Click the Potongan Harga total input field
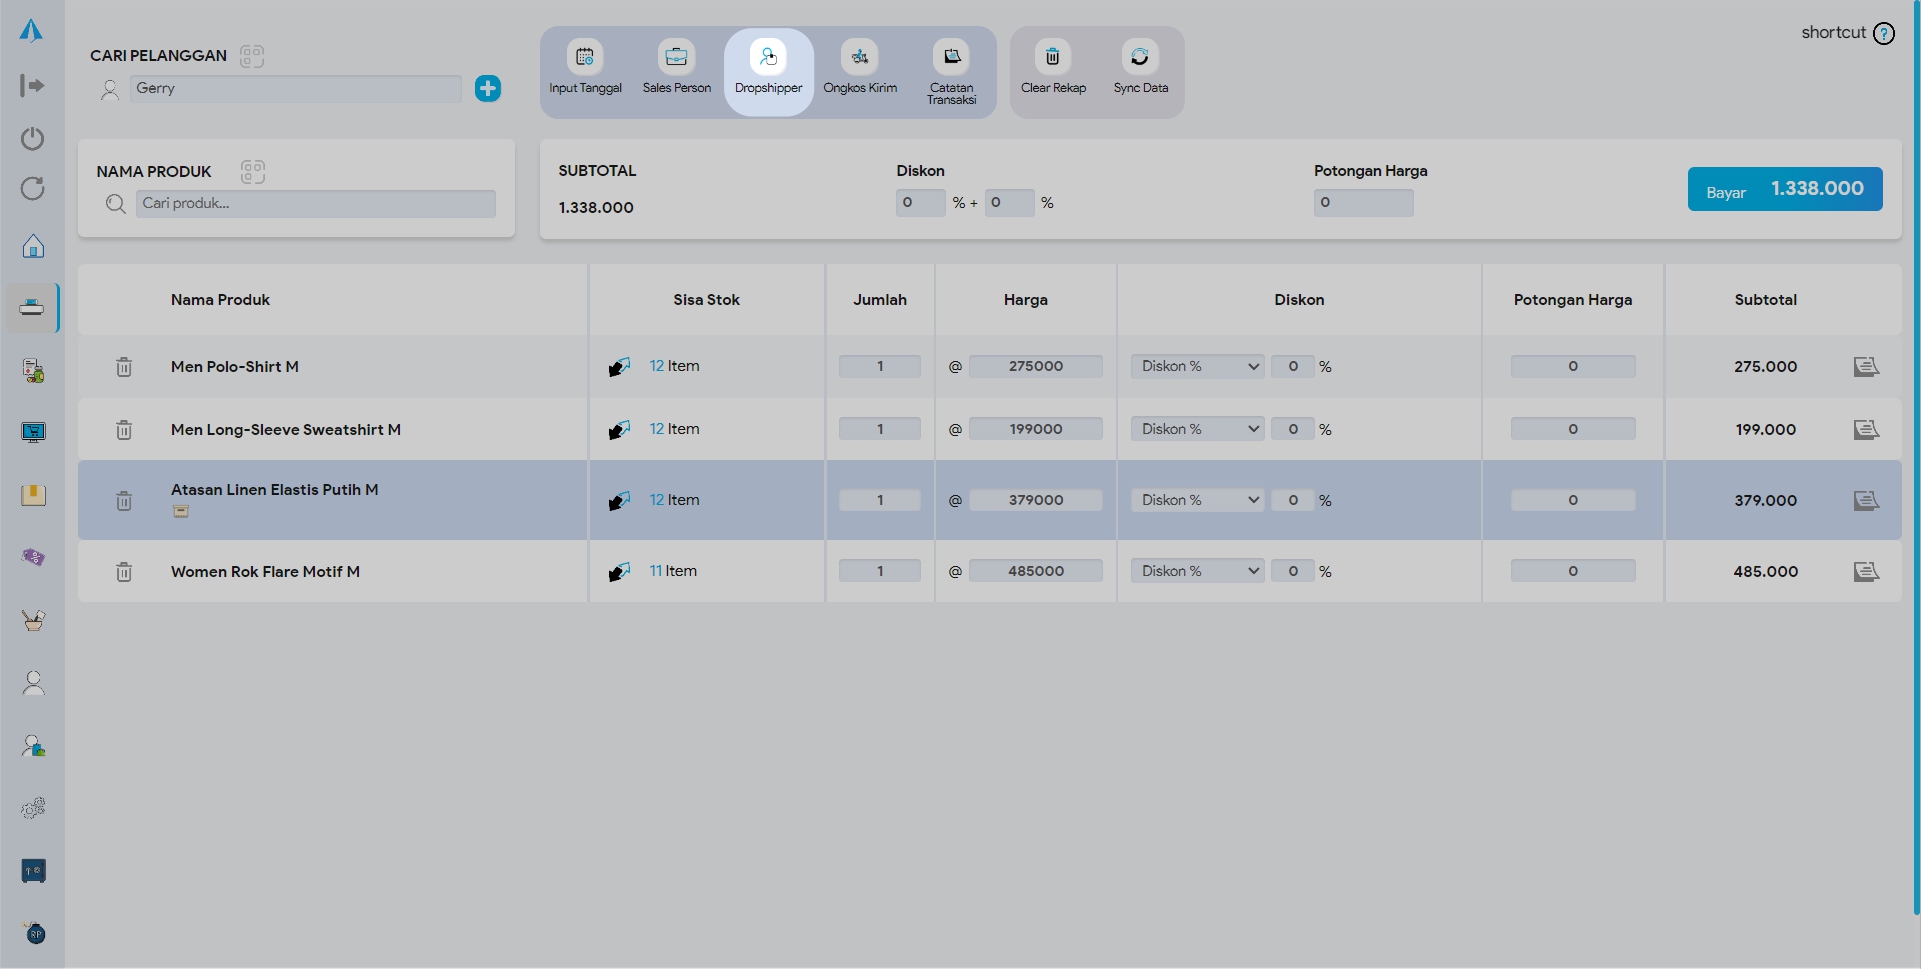This screenshot has height=969, width=1921. tap(1363, 203)
